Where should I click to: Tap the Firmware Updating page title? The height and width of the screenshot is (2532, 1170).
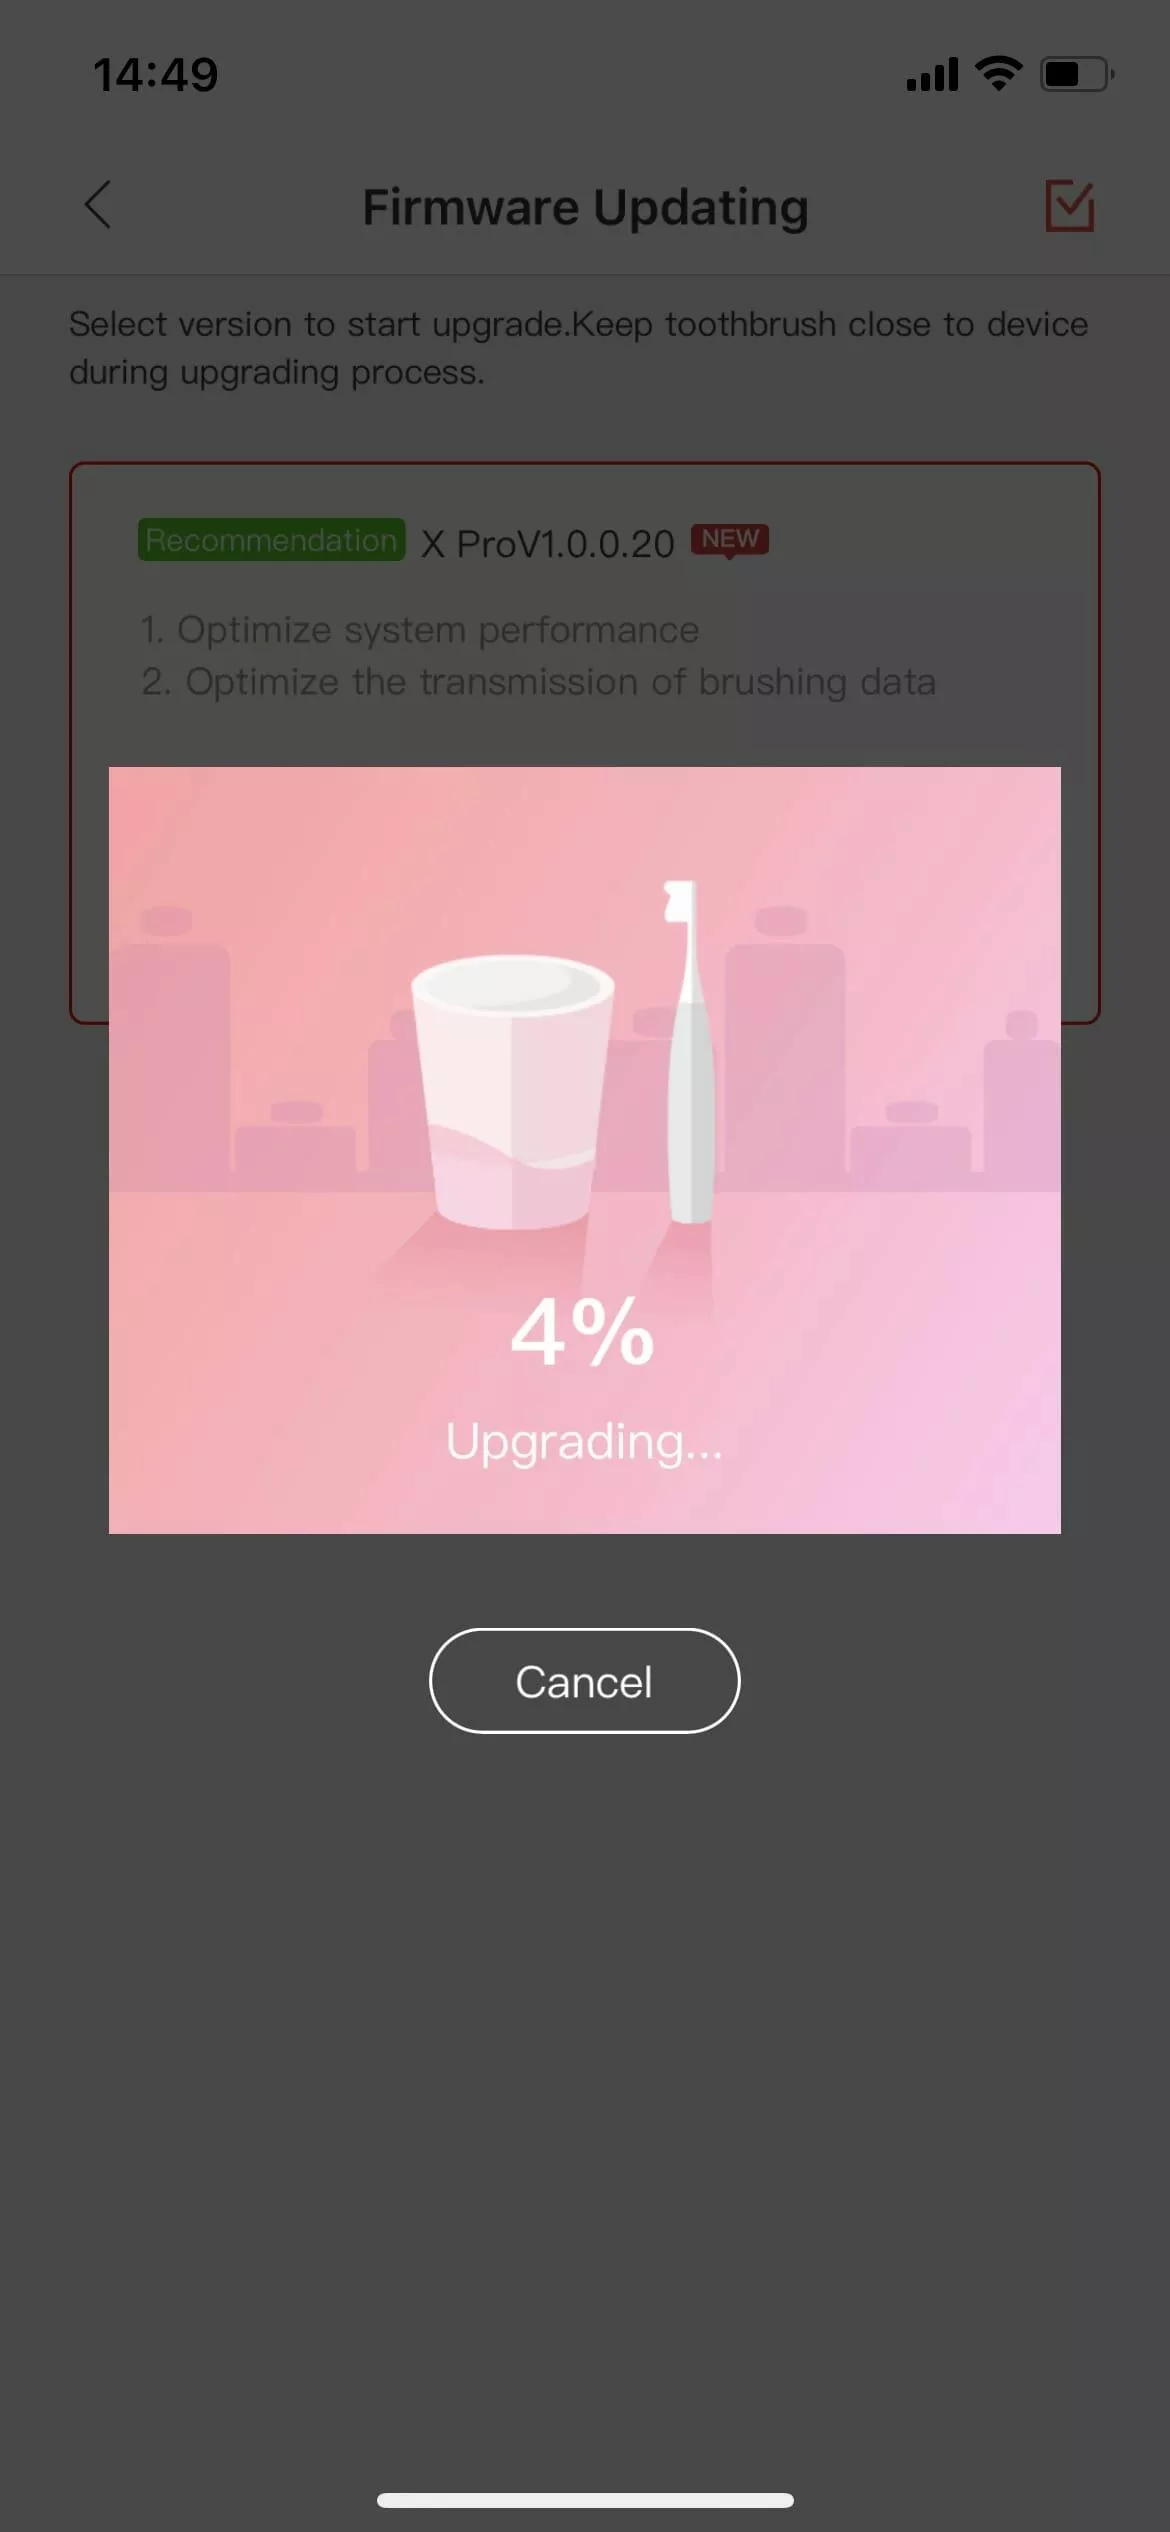click(585, 207)
